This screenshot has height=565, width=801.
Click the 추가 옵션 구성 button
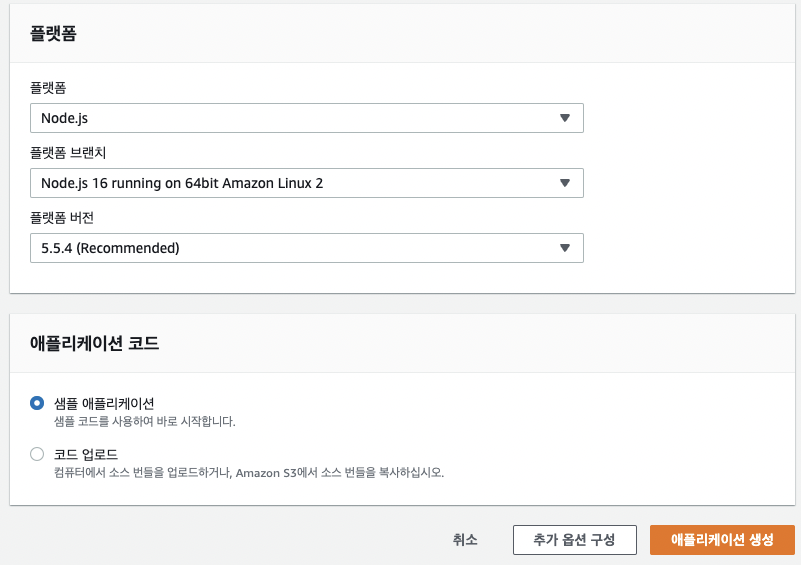[x=575, y=539]
